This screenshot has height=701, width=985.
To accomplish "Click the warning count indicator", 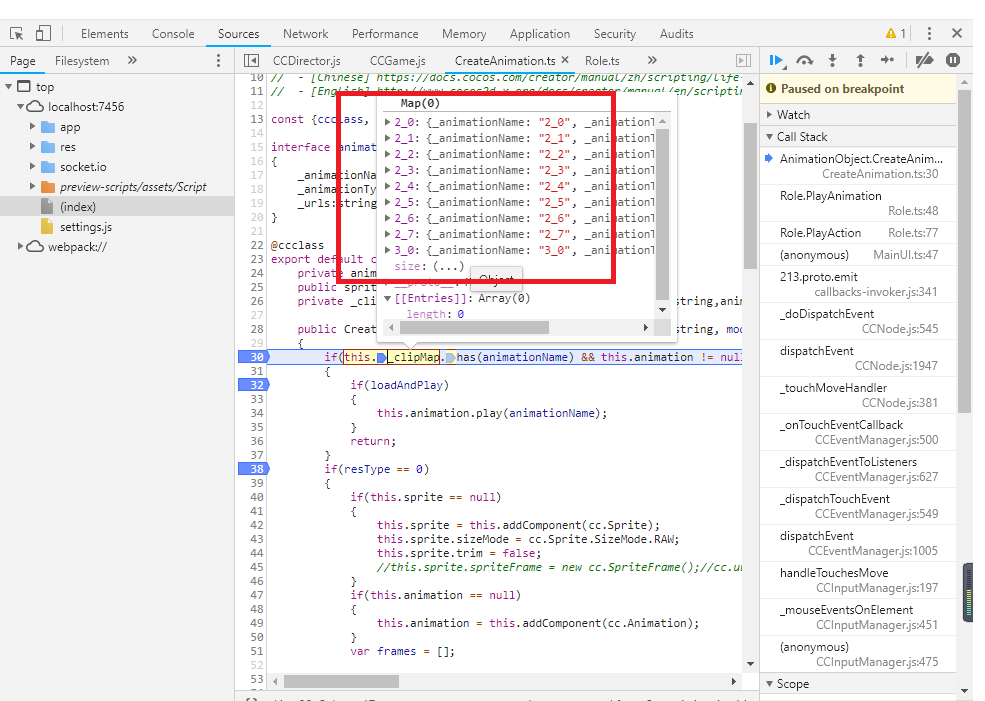I will click(895, 33).
